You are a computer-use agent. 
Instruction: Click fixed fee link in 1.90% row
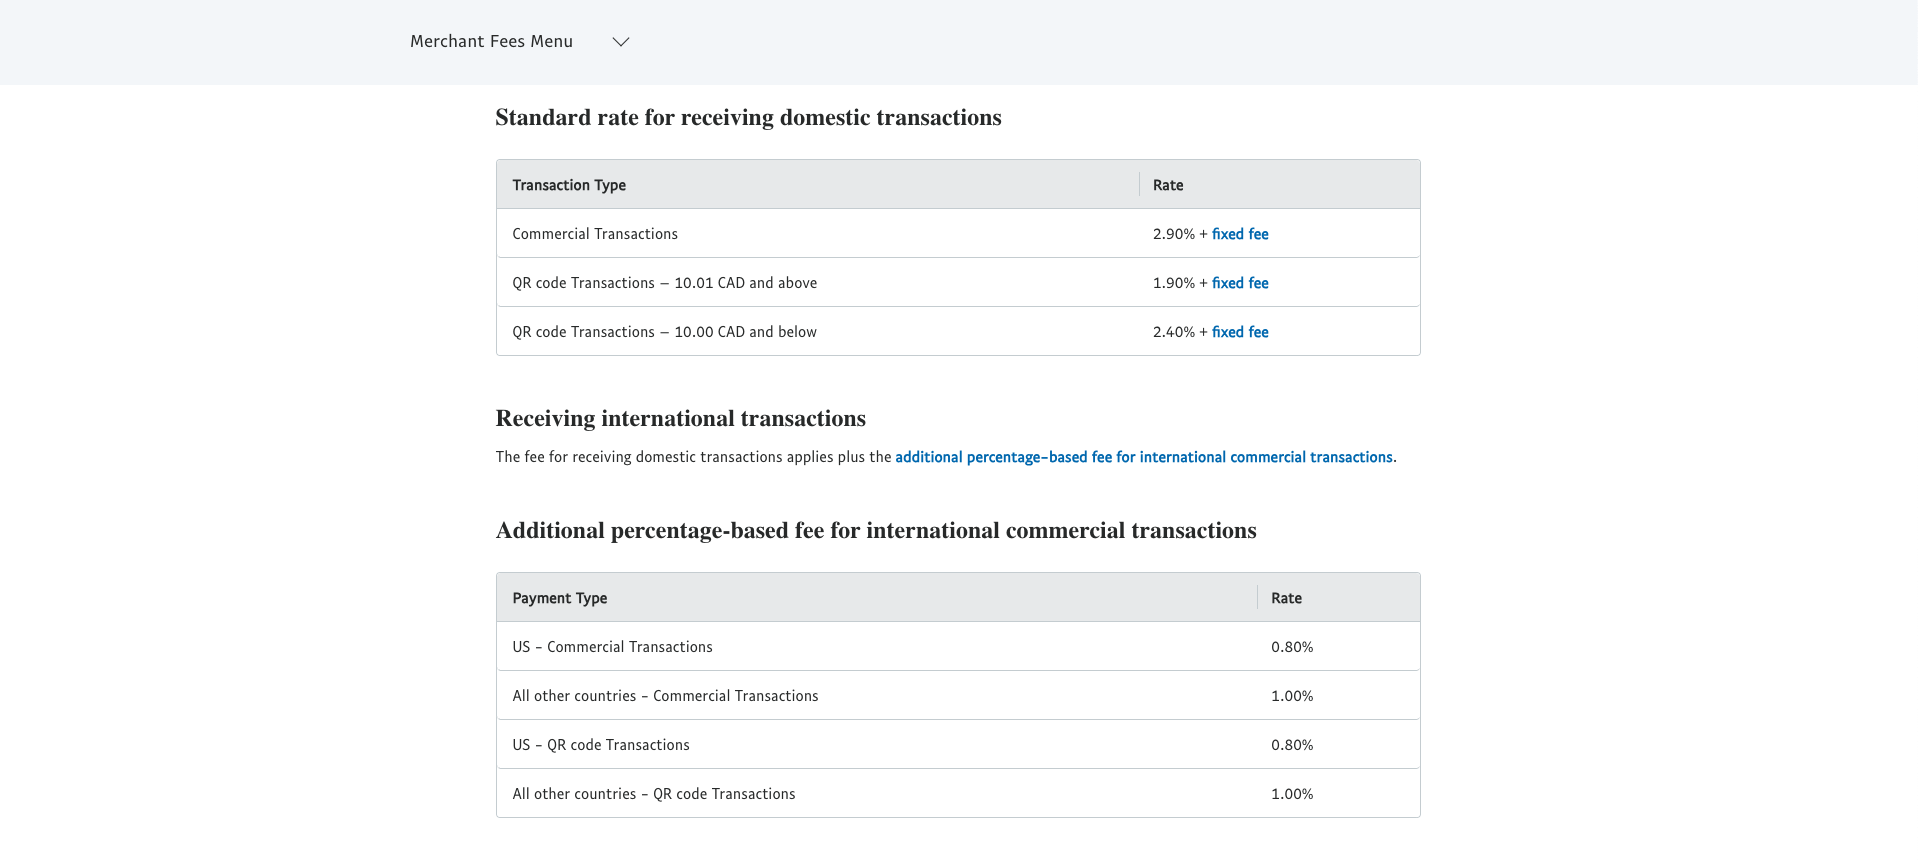pos(1239,283)
